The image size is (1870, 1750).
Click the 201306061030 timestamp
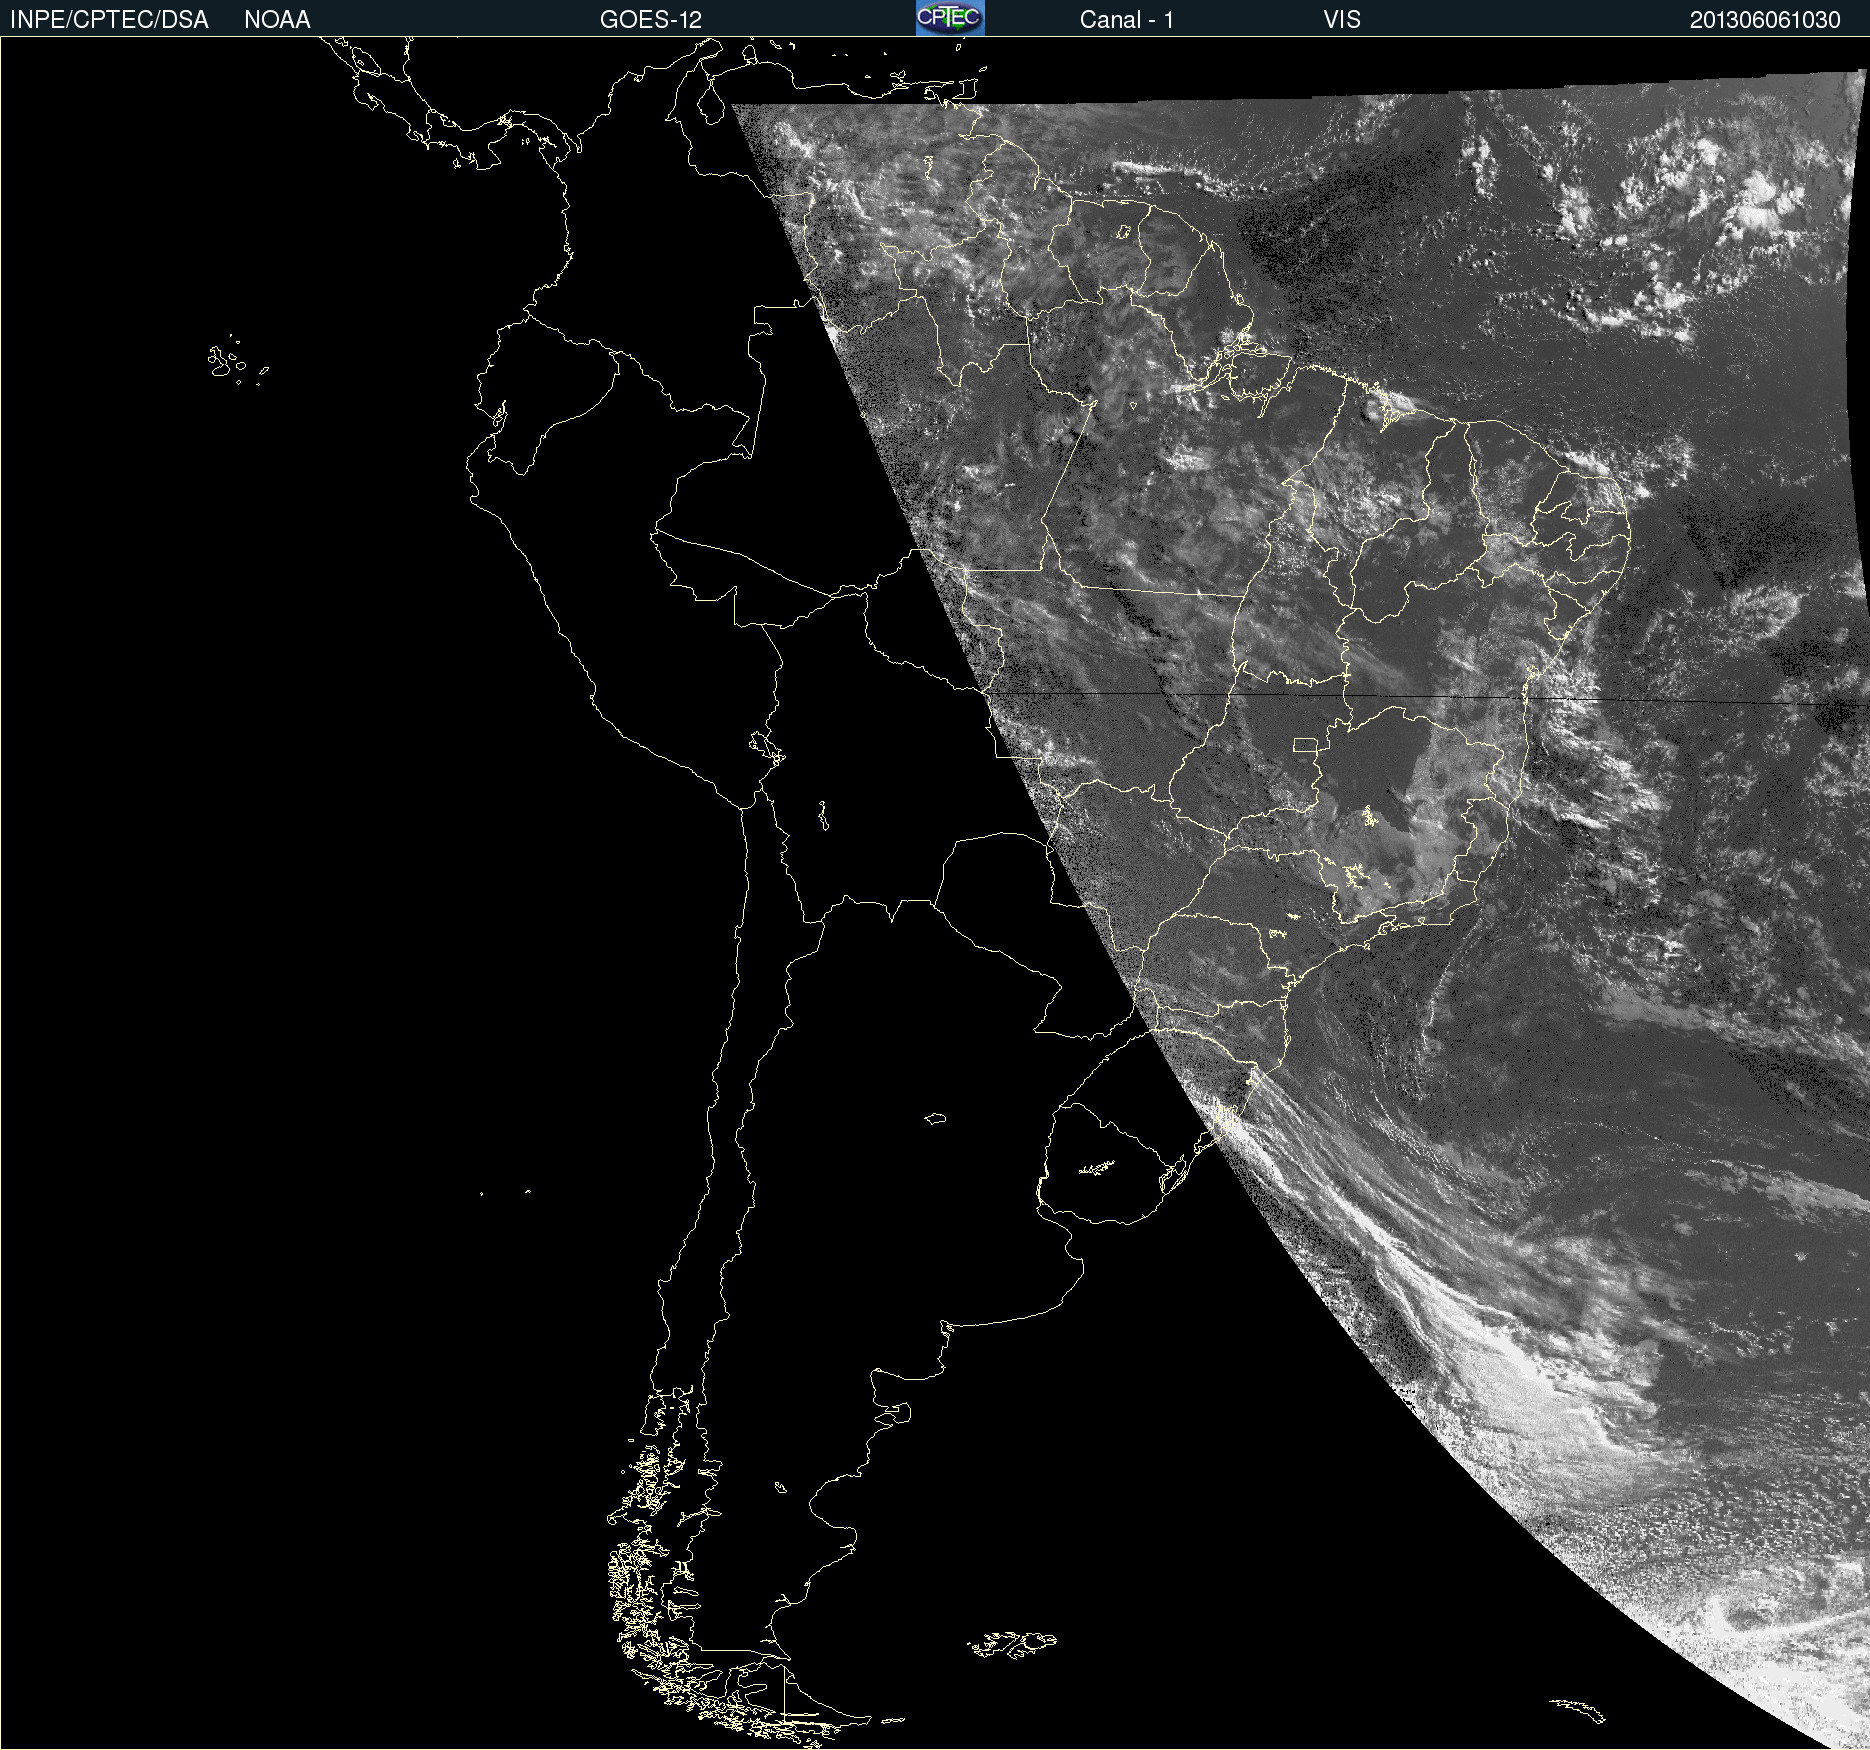click(1765, 20)
